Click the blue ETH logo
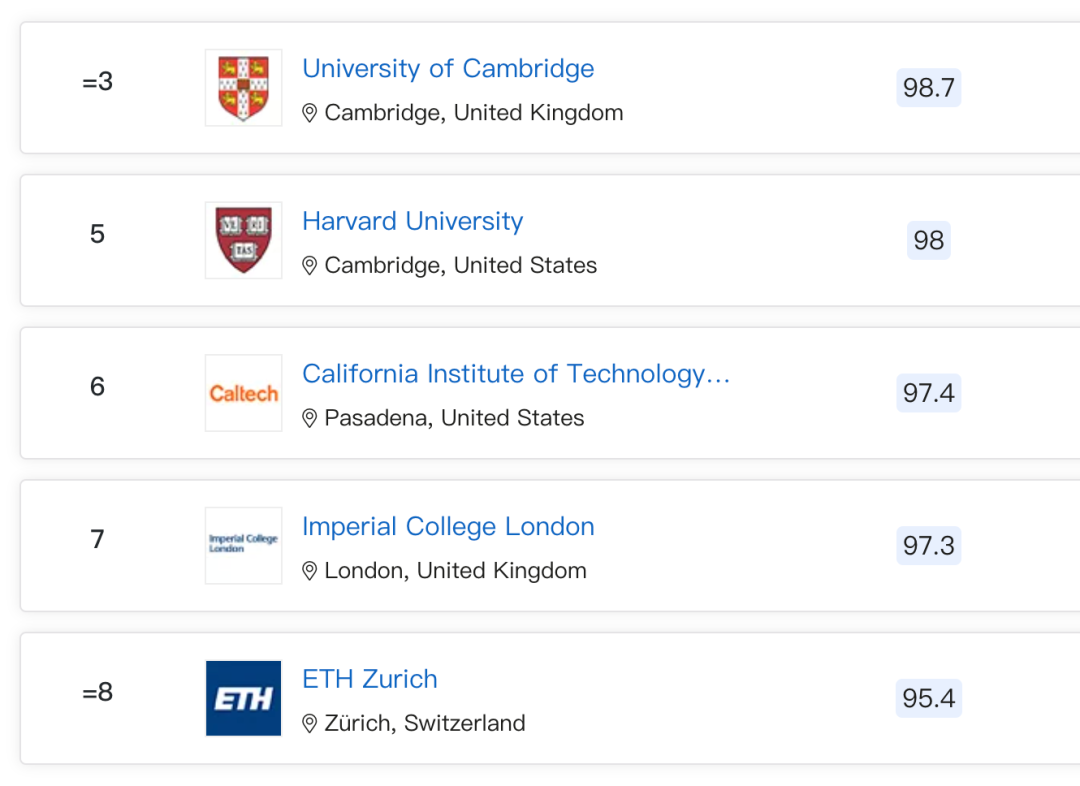The height and width of the screenshot is (786, 1080). point(243,698)
